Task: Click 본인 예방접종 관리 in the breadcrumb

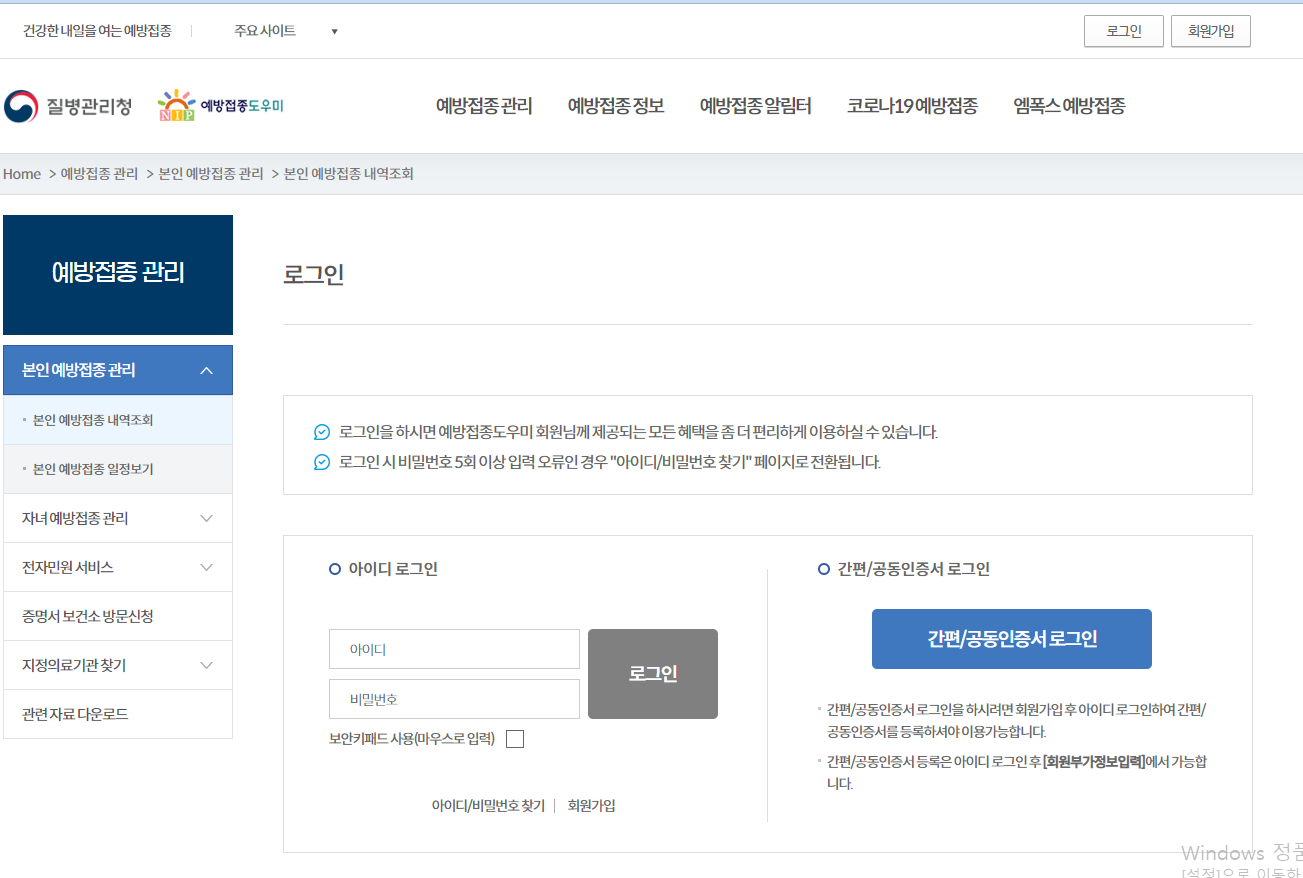Action: point(211,174)
